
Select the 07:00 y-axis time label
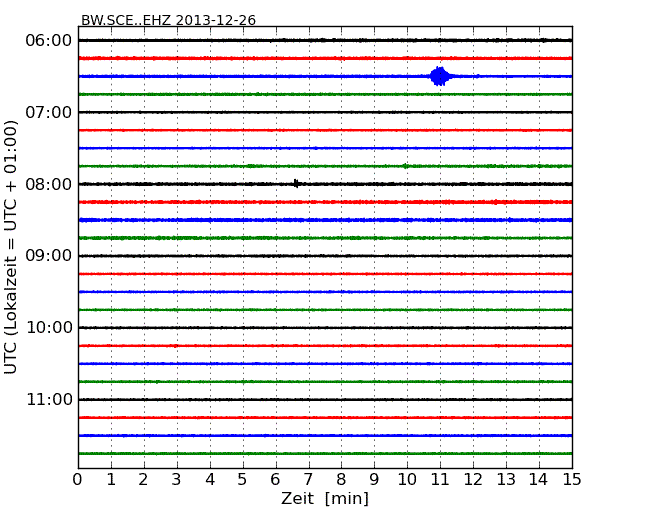click(x=48, y=112)
